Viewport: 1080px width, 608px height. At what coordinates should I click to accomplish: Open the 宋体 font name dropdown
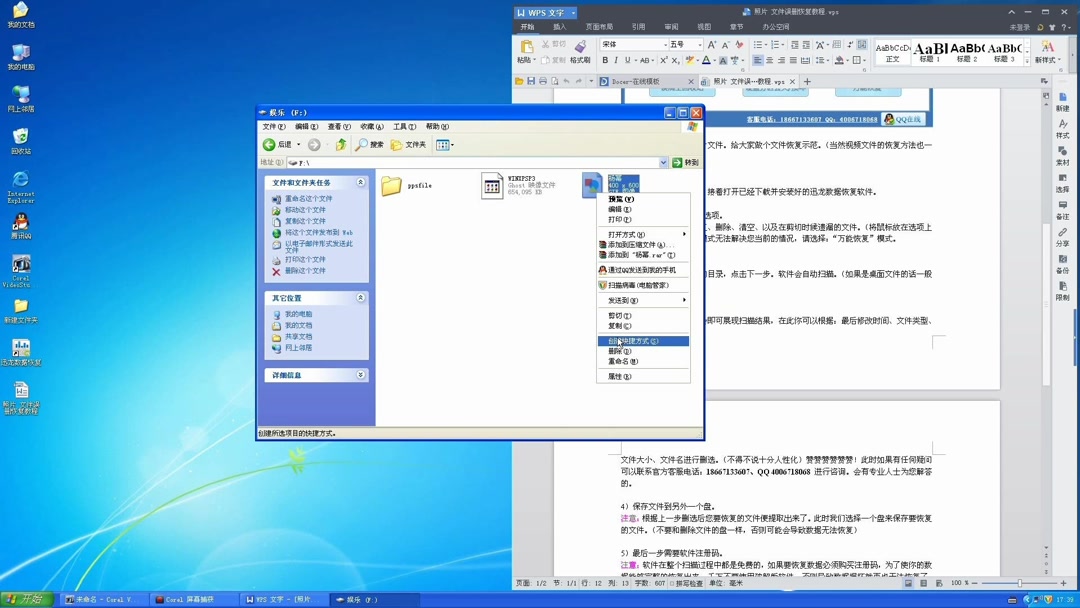[x=665, y=44]
